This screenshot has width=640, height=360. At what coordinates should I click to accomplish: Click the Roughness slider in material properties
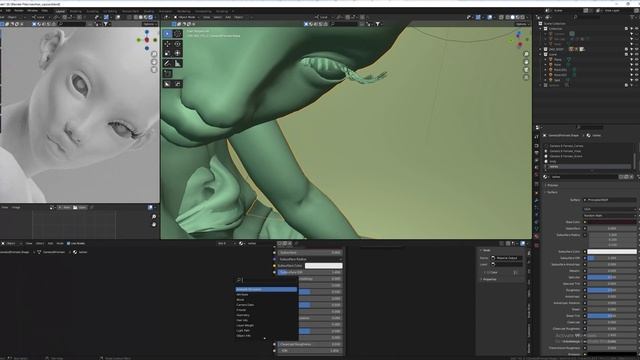pyautogui.click(x=611, y=290)
